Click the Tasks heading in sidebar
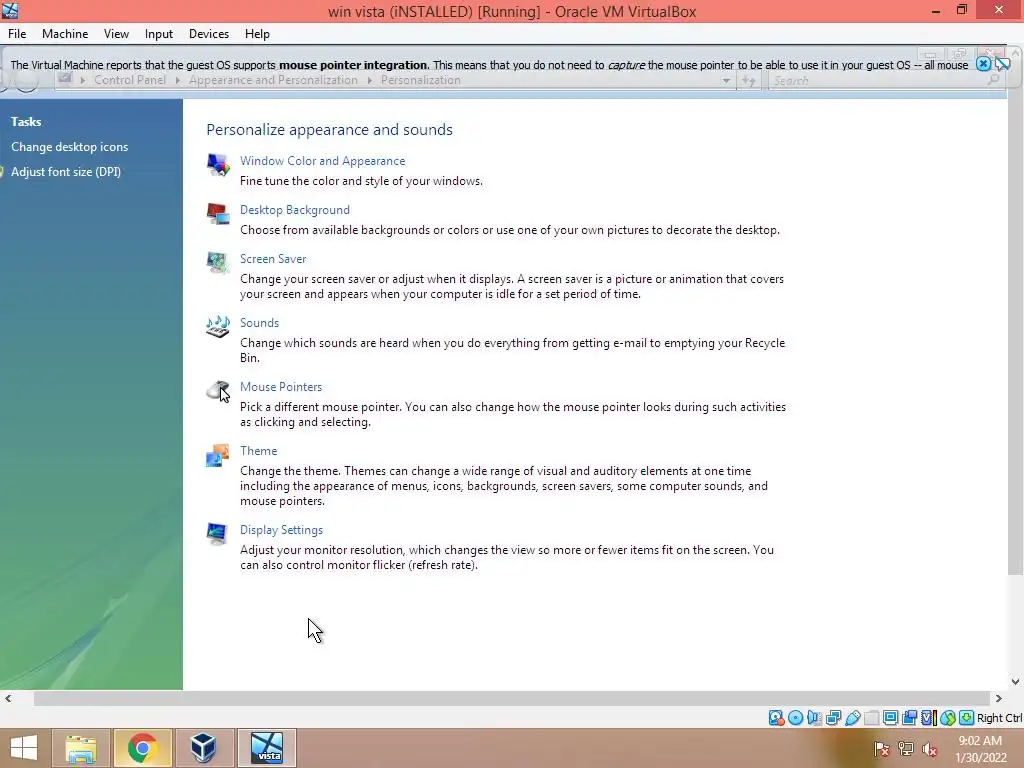1024x768 pixels. (x=26, y=121)
